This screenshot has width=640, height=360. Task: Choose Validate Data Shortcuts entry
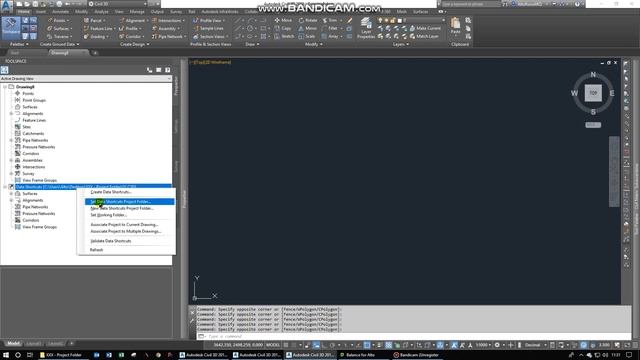[111, 241]
